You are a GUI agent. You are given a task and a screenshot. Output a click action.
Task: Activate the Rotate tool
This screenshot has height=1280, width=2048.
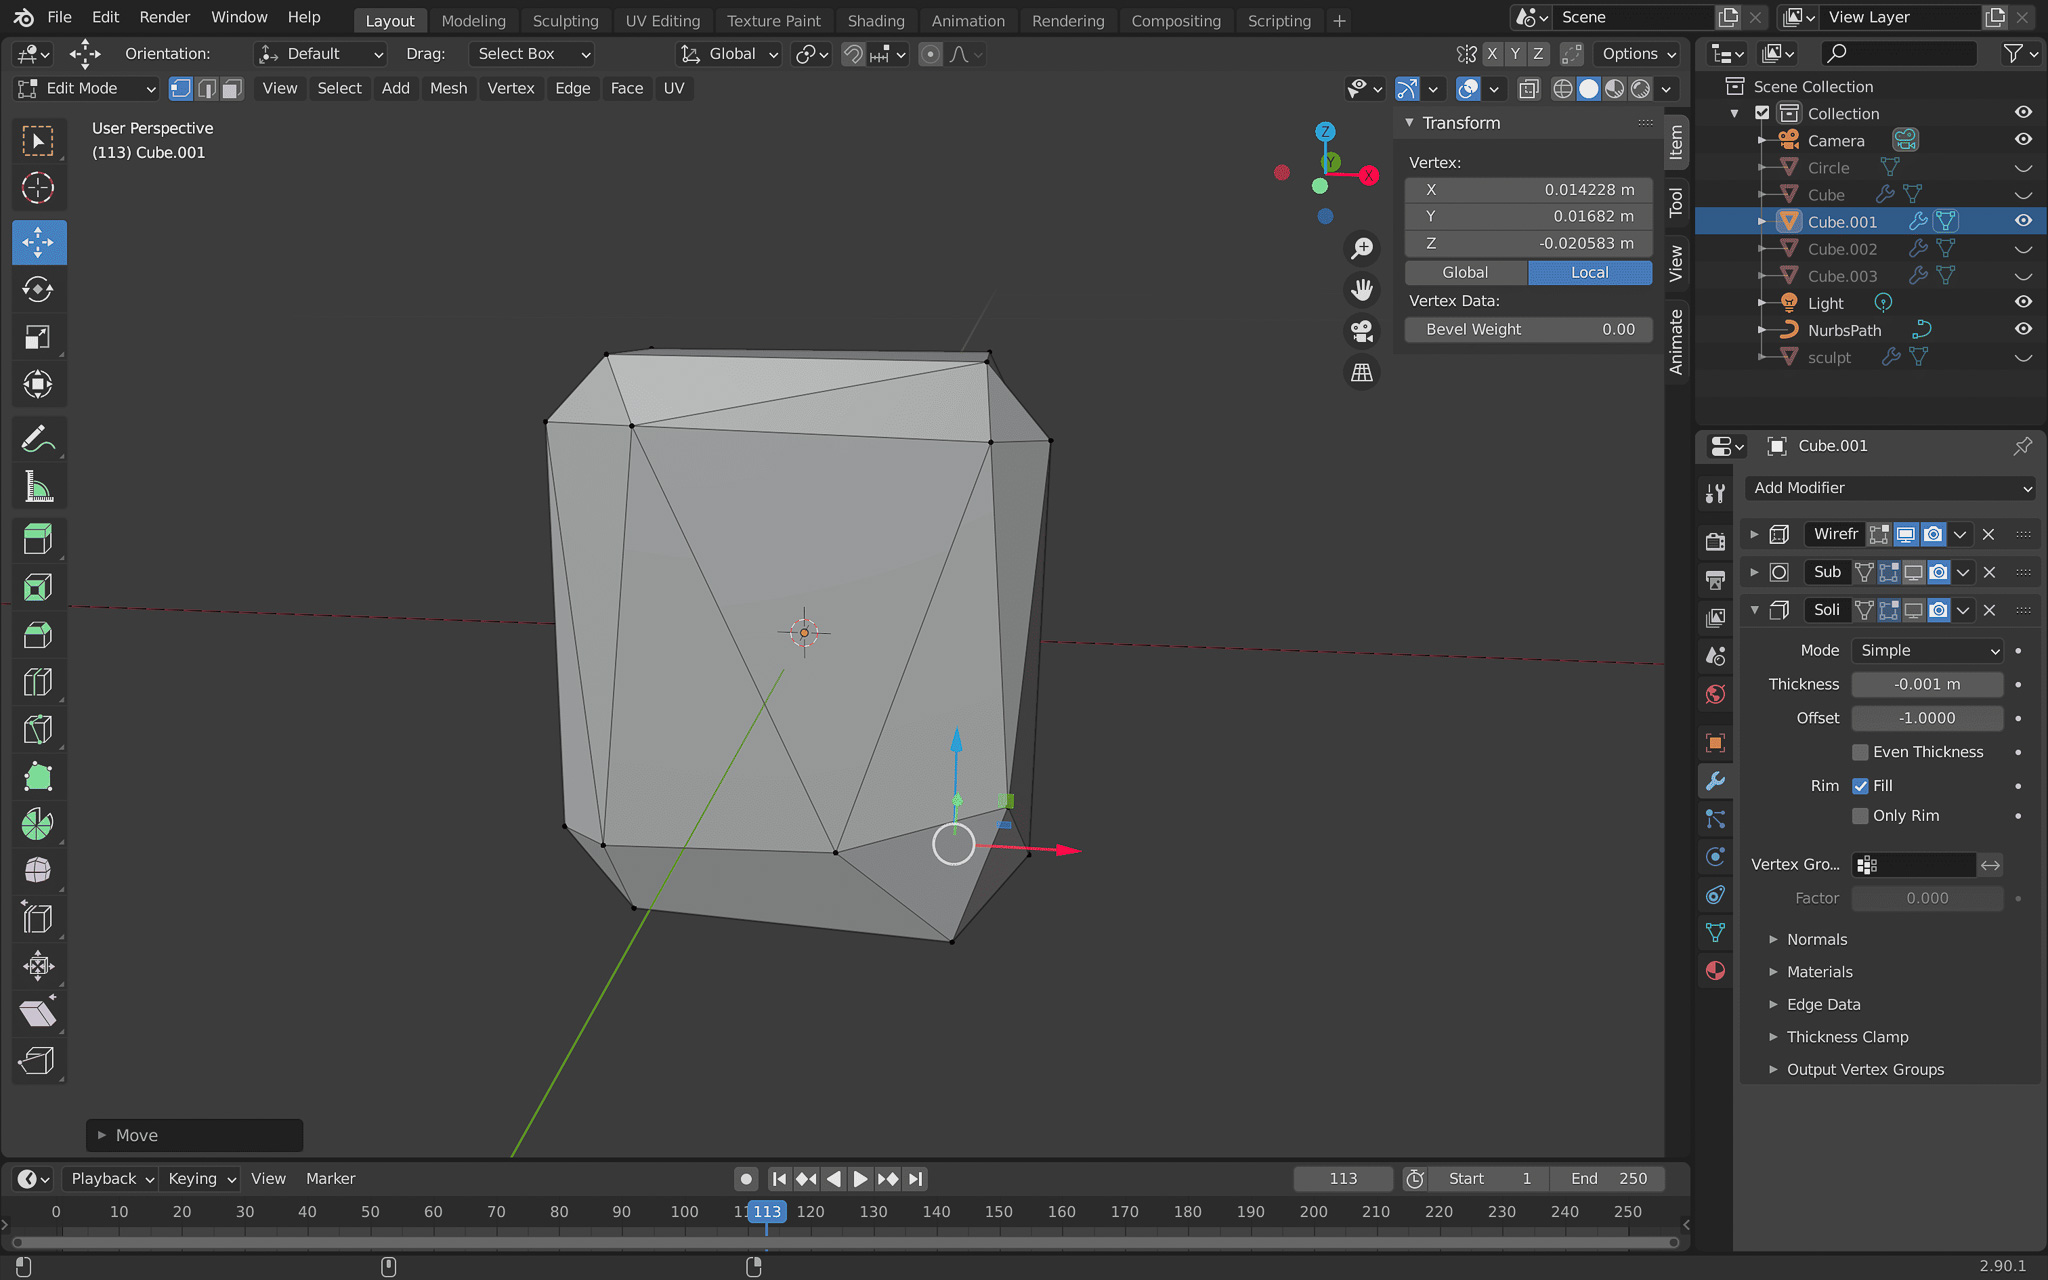click(x=38, y=290)
